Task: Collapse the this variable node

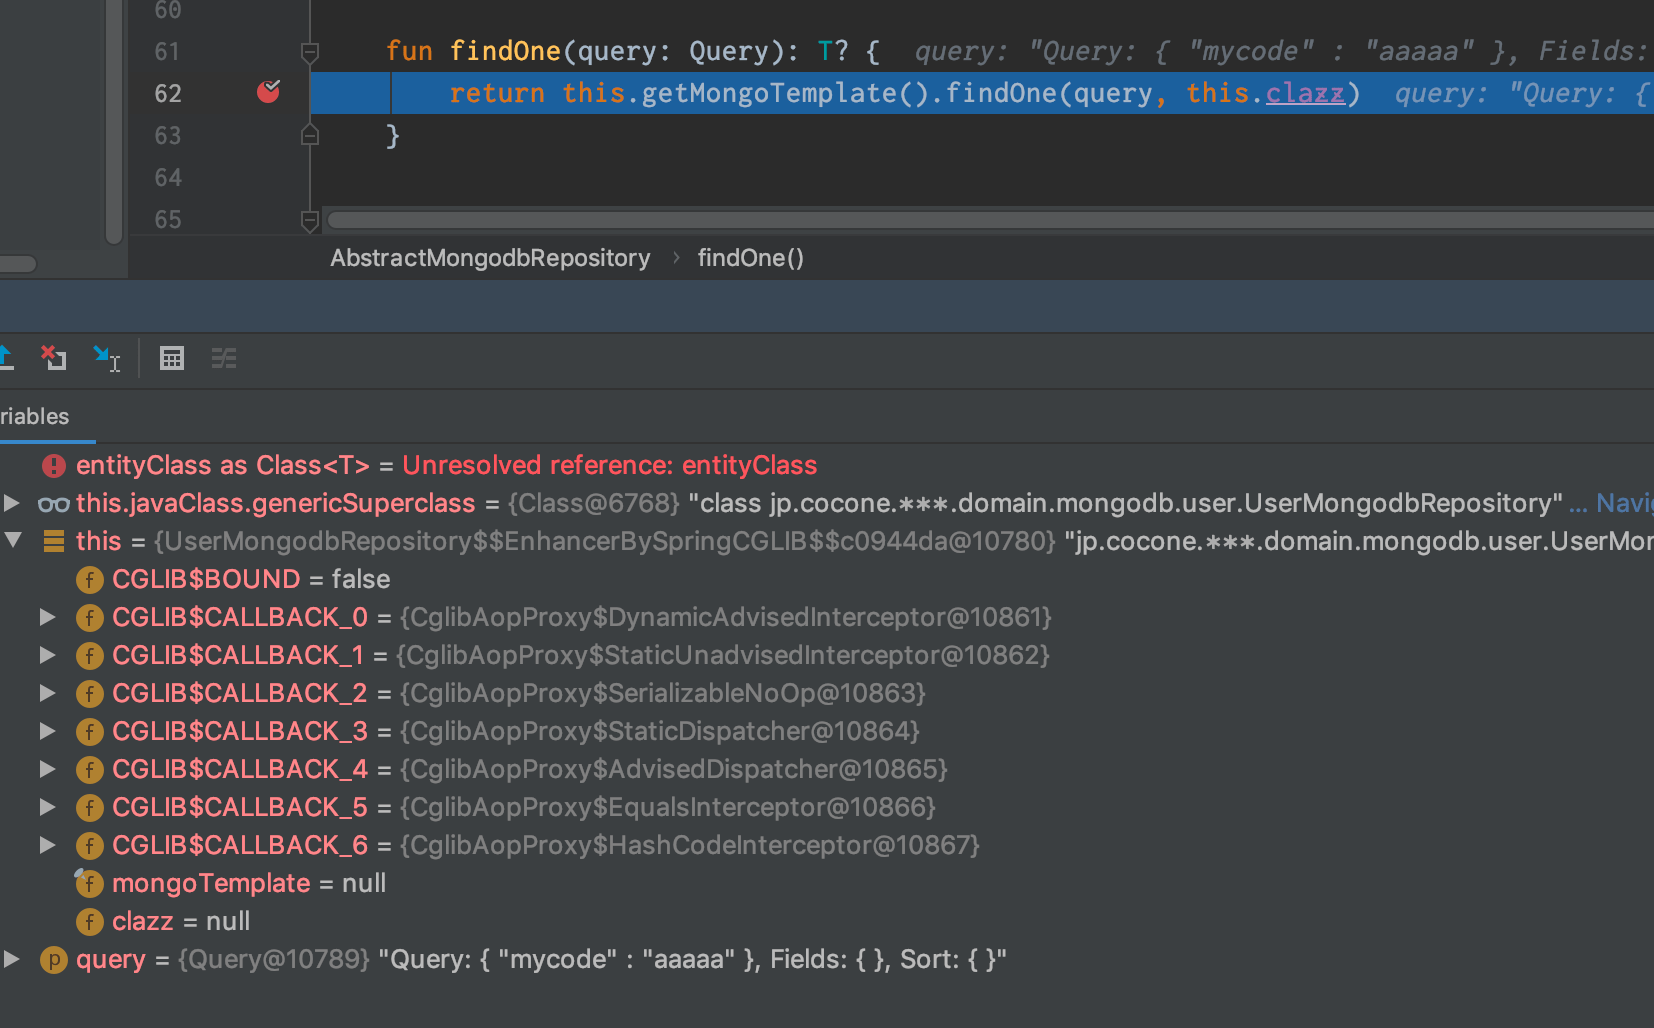Action: (x=14, y=540)
